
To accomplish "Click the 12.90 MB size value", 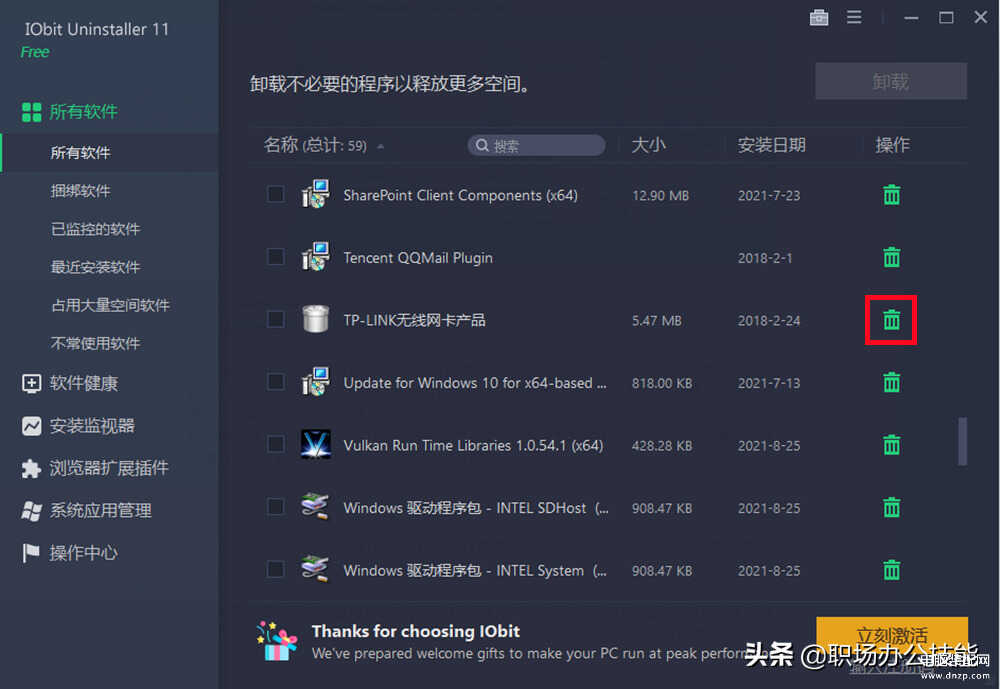I will 661,195.
